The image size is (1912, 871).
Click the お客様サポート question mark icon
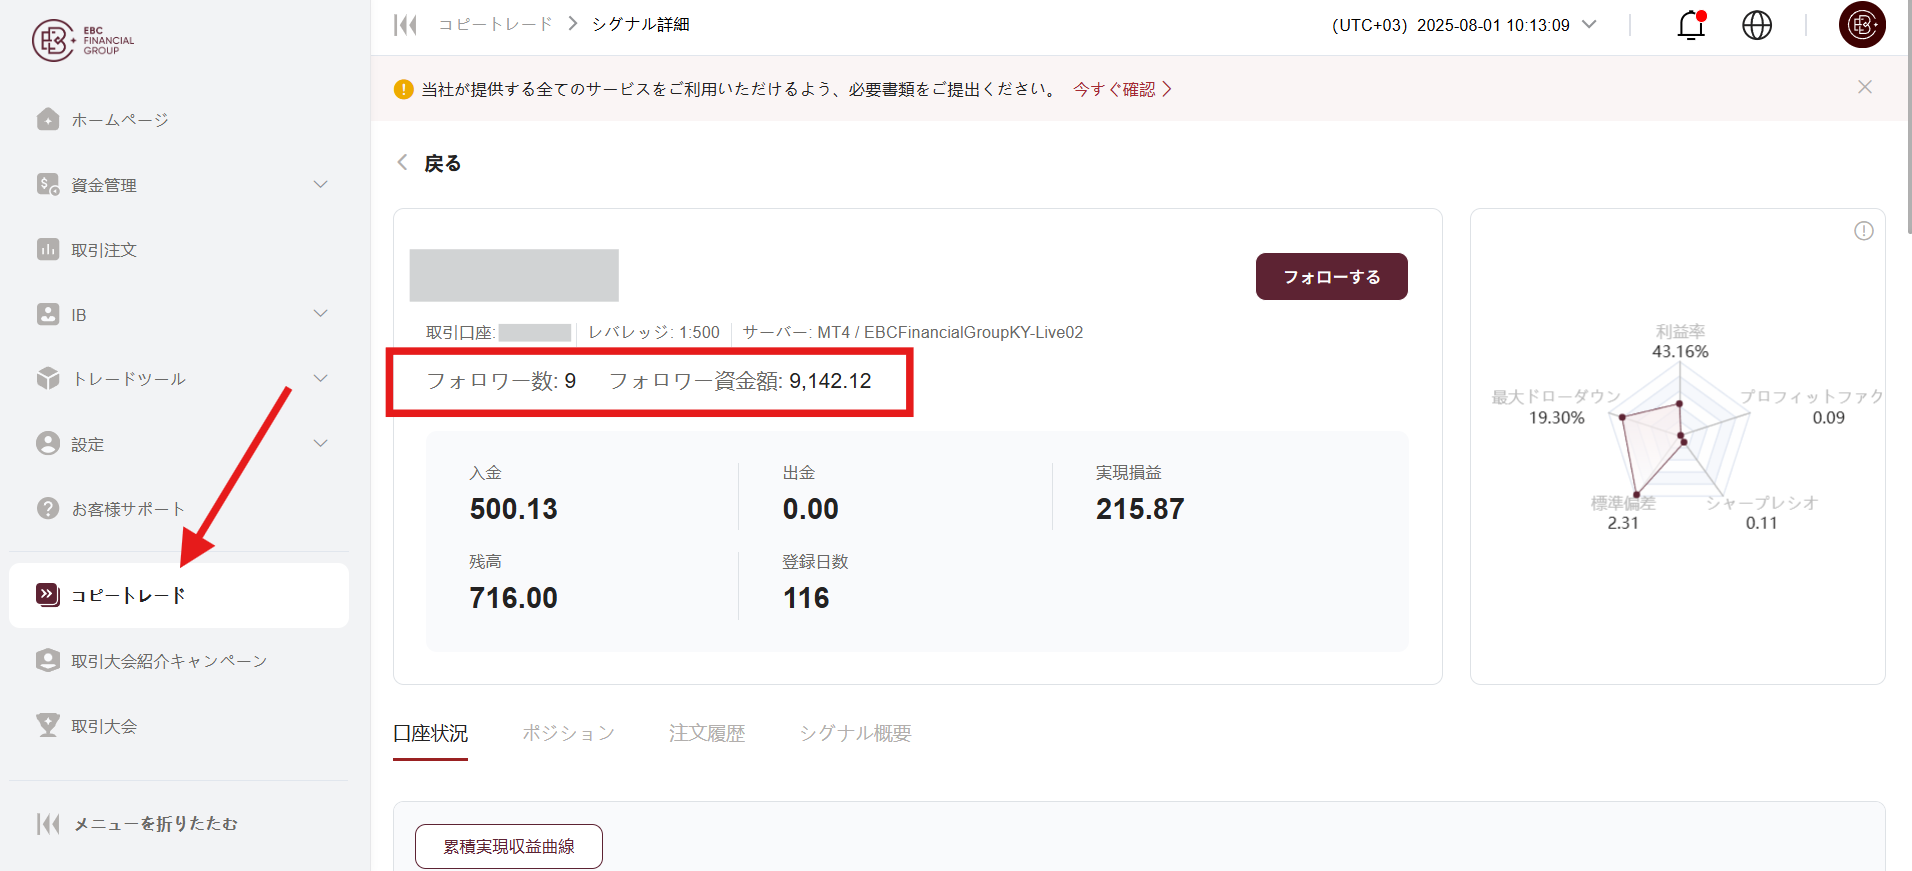click(x=48, y=508)
